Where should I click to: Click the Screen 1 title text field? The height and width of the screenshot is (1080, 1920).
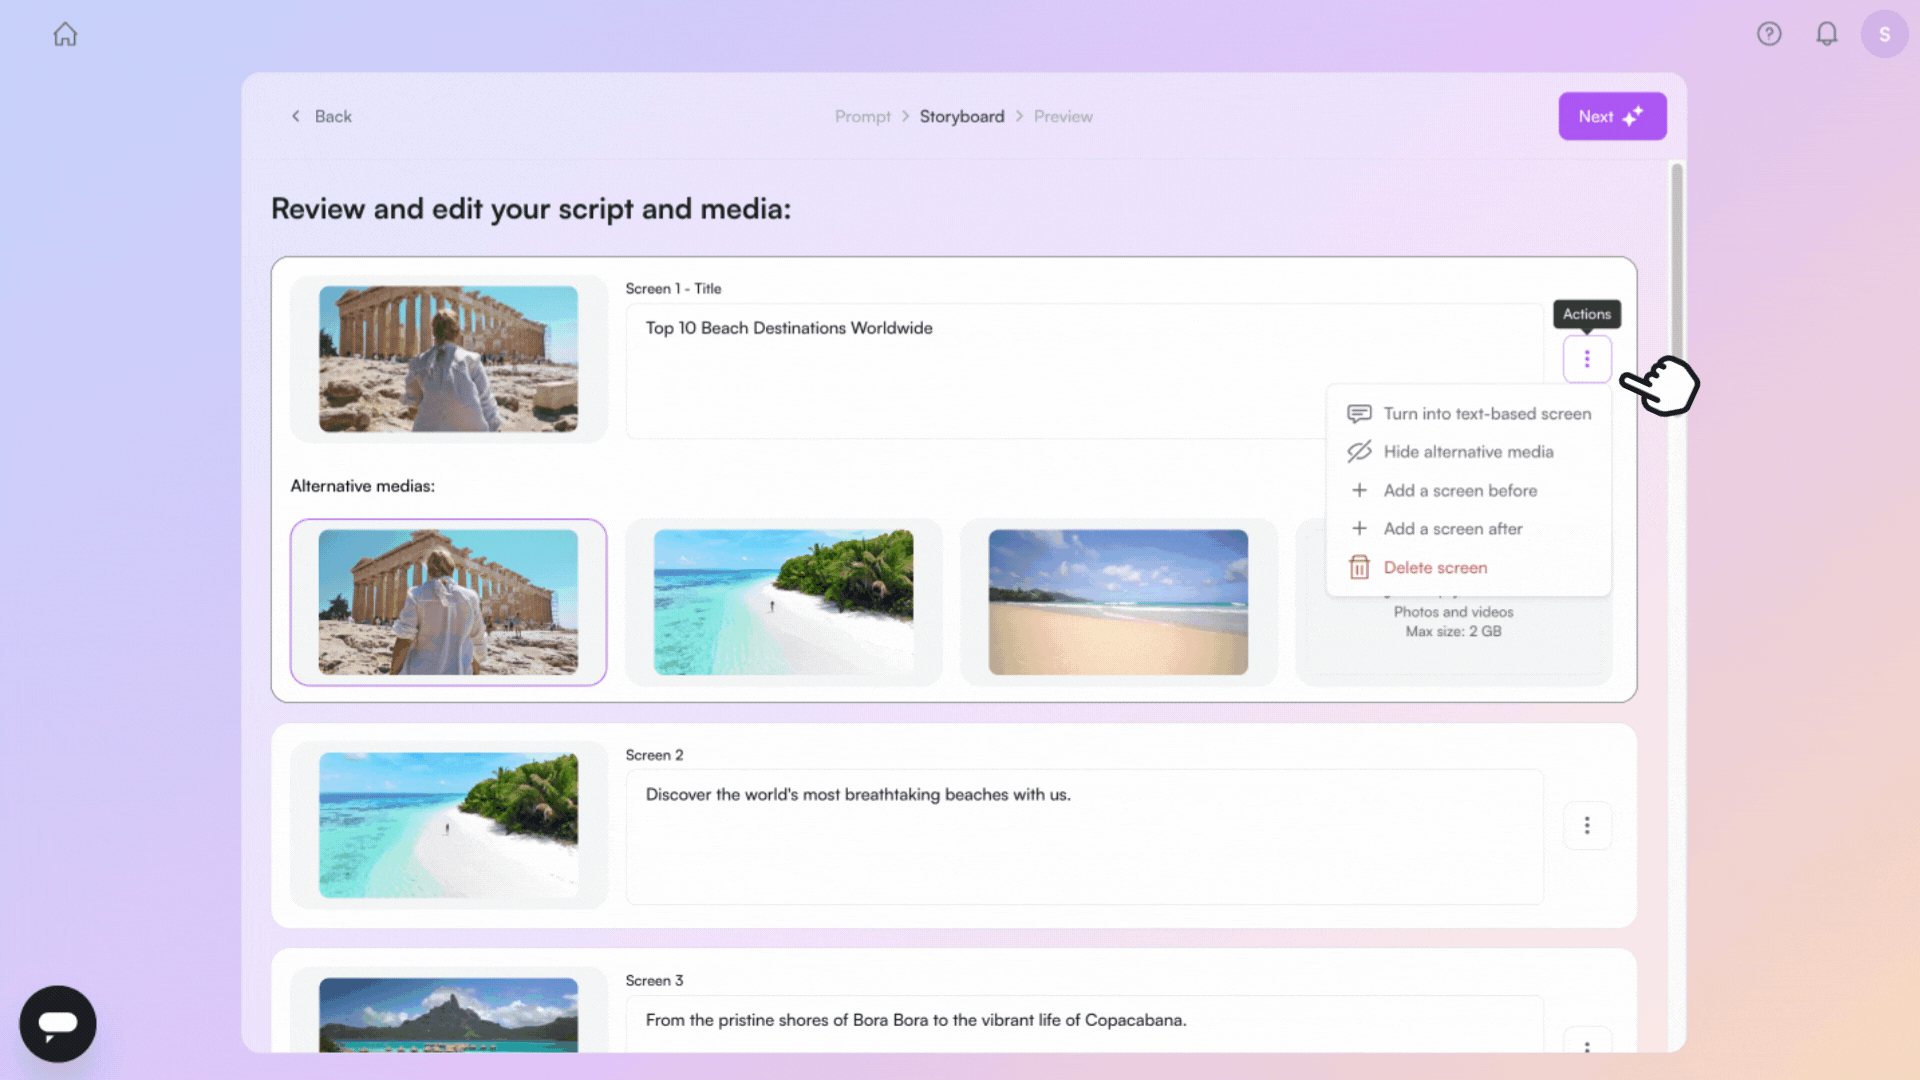coord(1084,371)
